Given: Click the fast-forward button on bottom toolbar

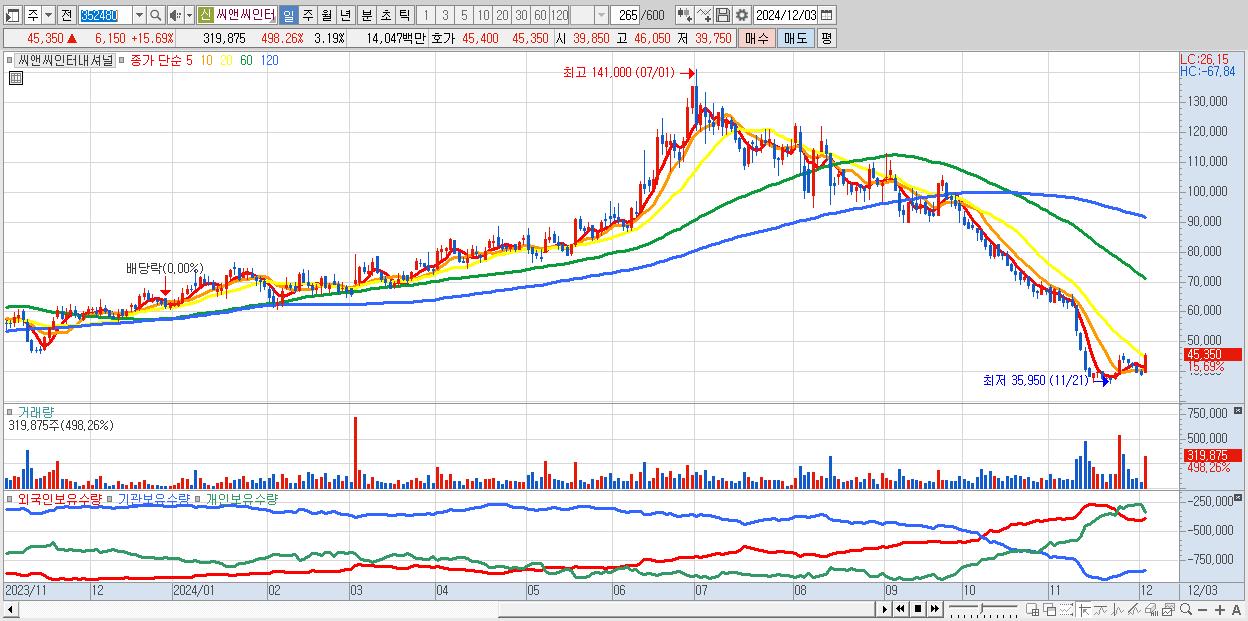Looking at the screenshot, I should point(935,609).
